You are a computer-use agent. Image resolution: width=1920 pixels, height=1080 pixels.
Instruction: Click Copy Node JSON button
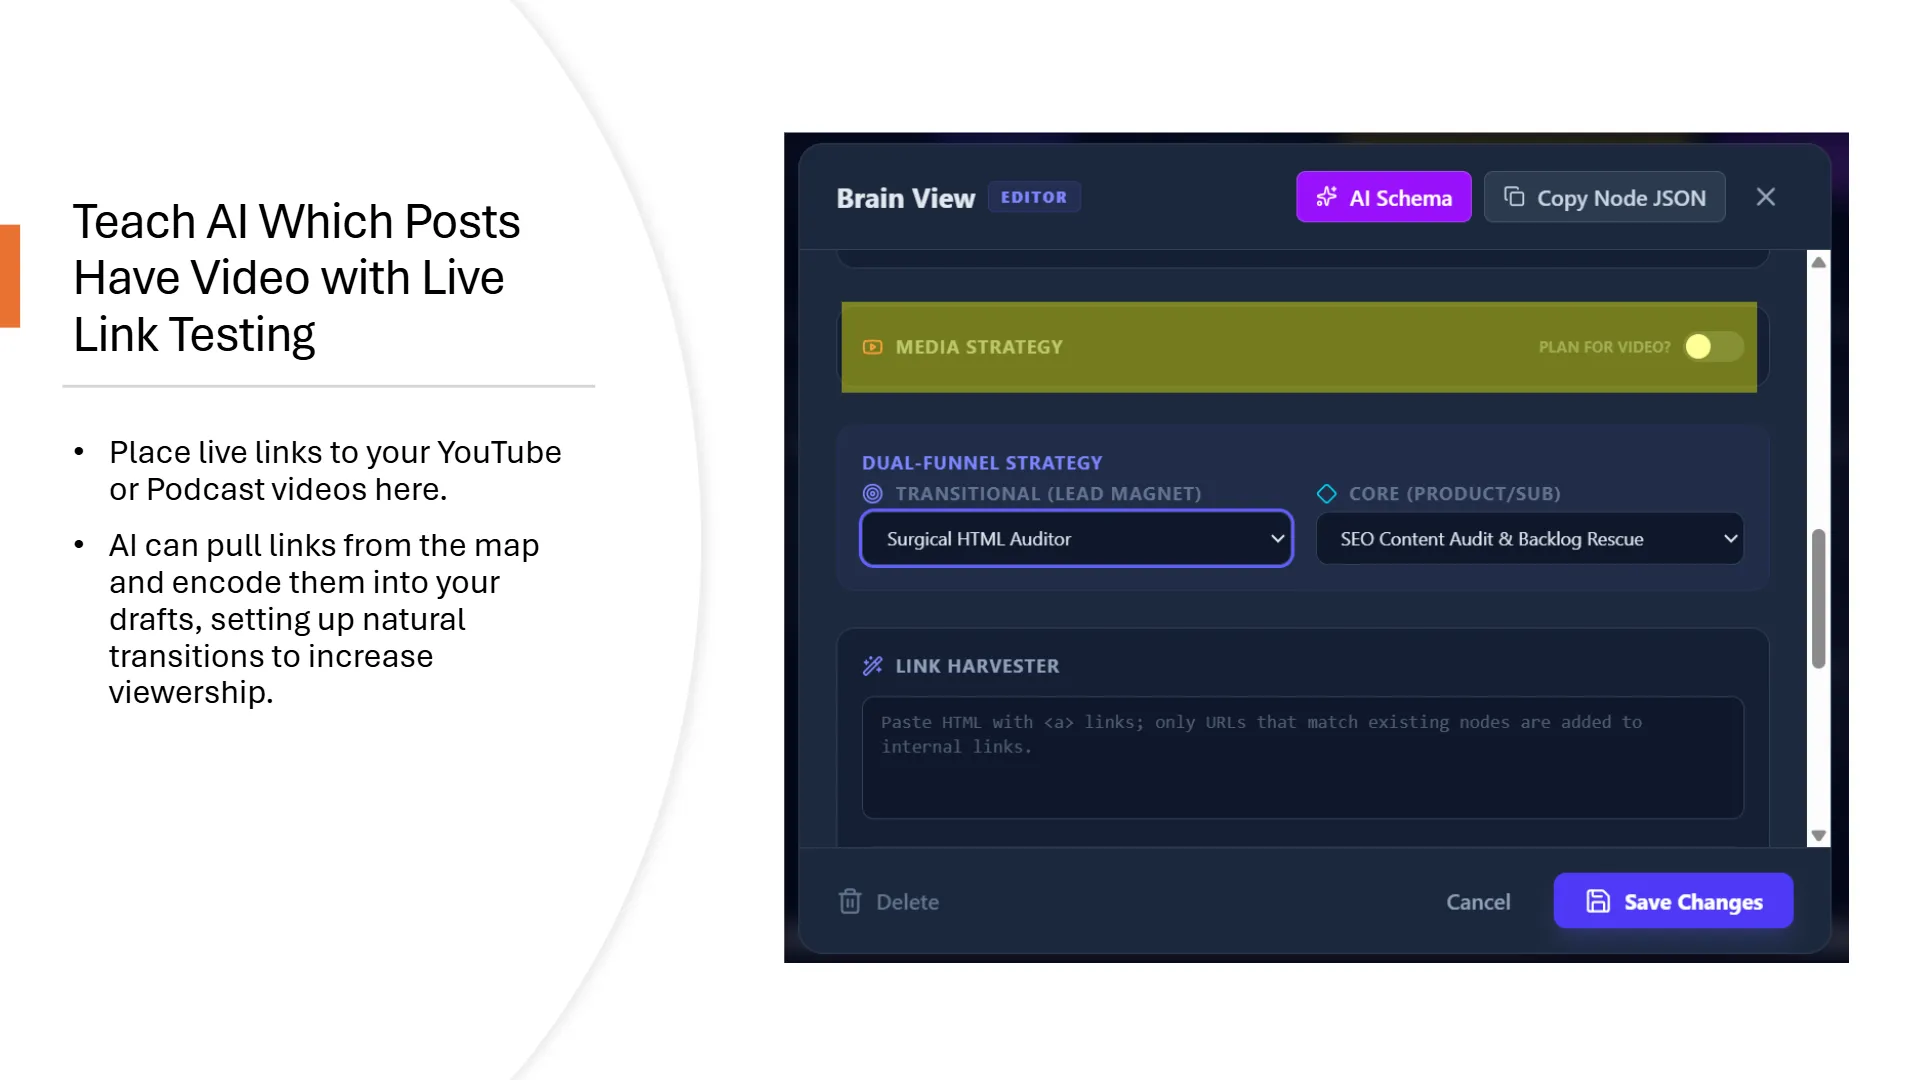[1604, 197]
